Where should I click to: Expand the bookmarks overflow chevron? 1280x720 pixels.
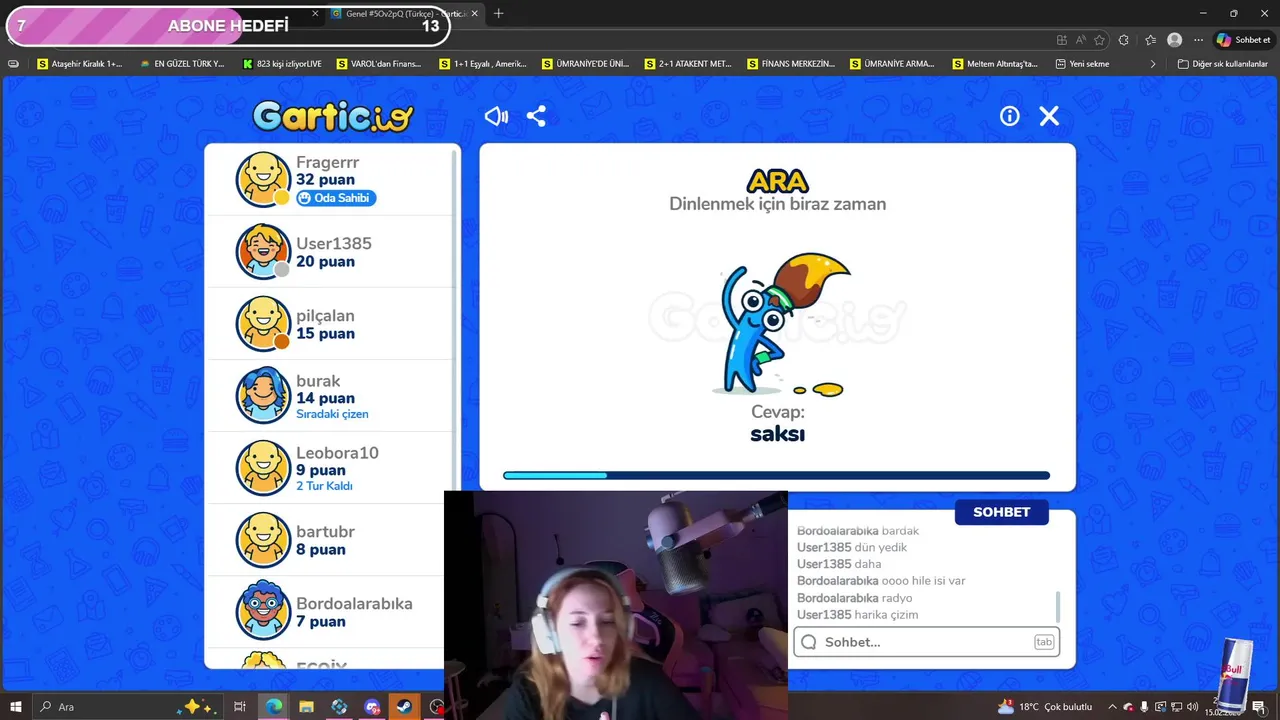1152,63
